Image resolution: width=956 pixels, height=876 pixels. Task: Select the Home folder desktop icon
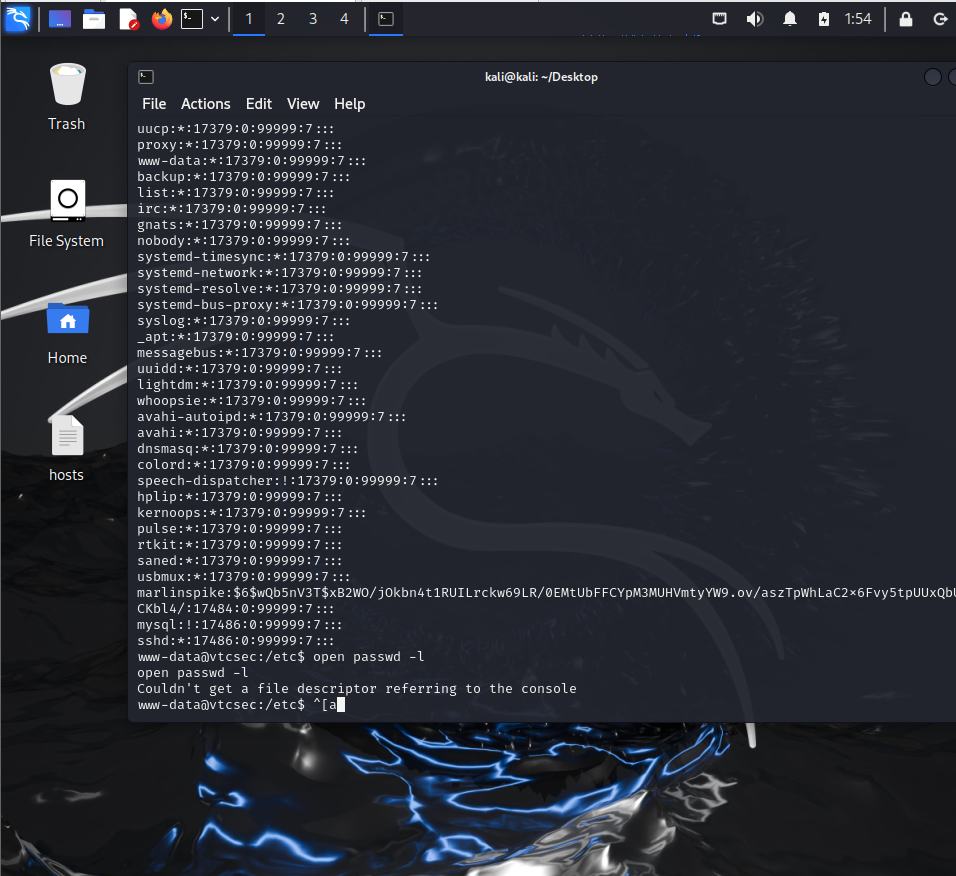point(68,333)
